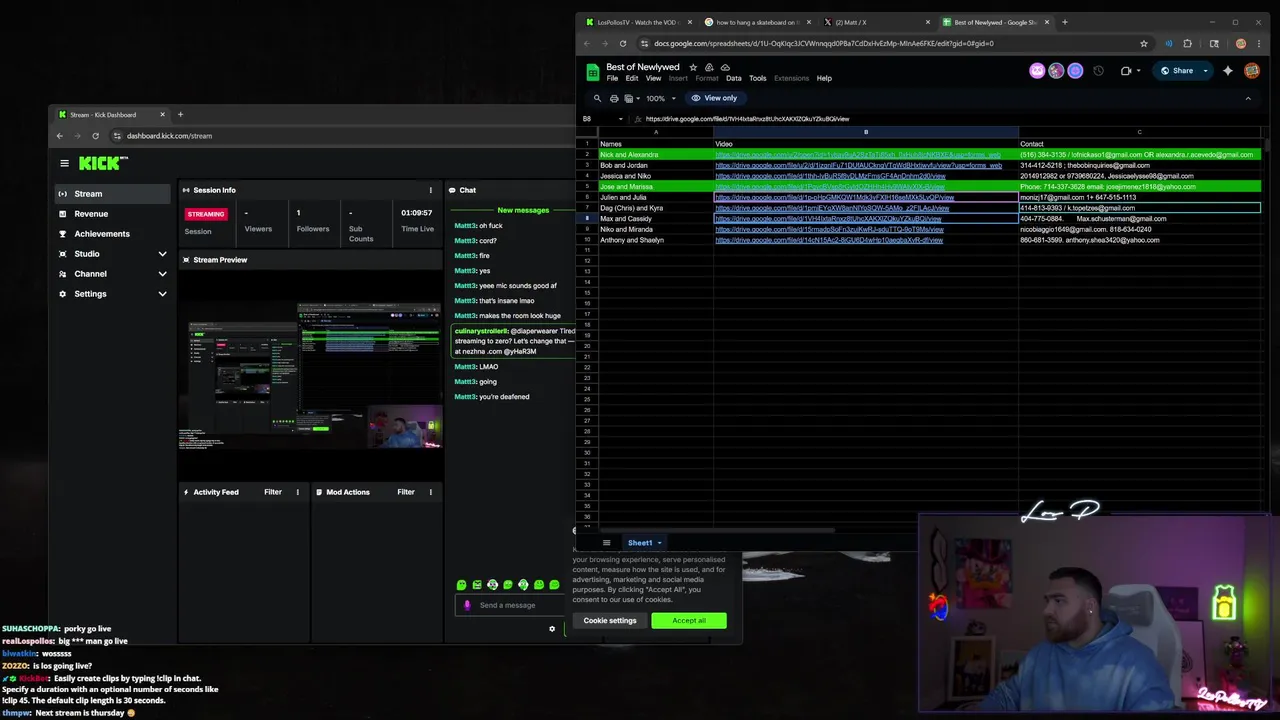Click the purple emote in message box

(x=467, y=605)
